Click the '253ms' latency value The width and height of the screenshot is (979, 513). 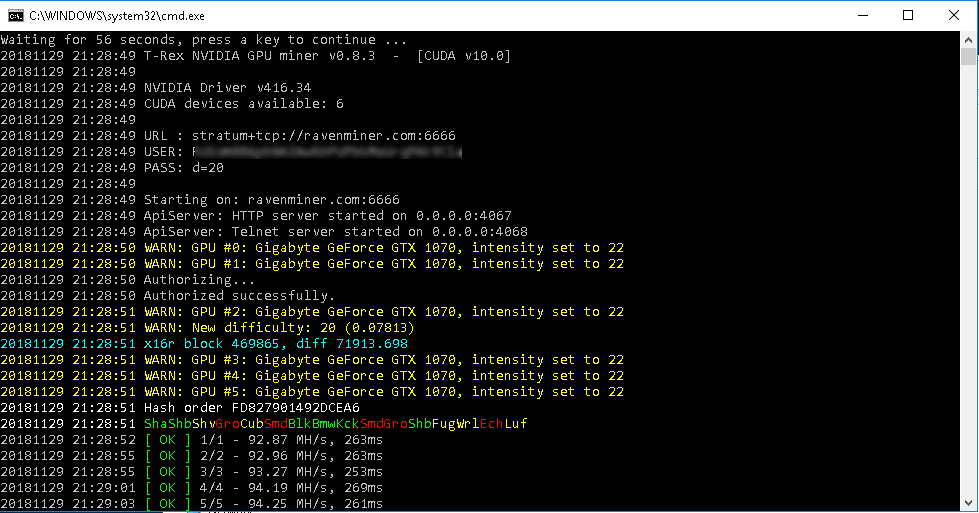(363, 472)
